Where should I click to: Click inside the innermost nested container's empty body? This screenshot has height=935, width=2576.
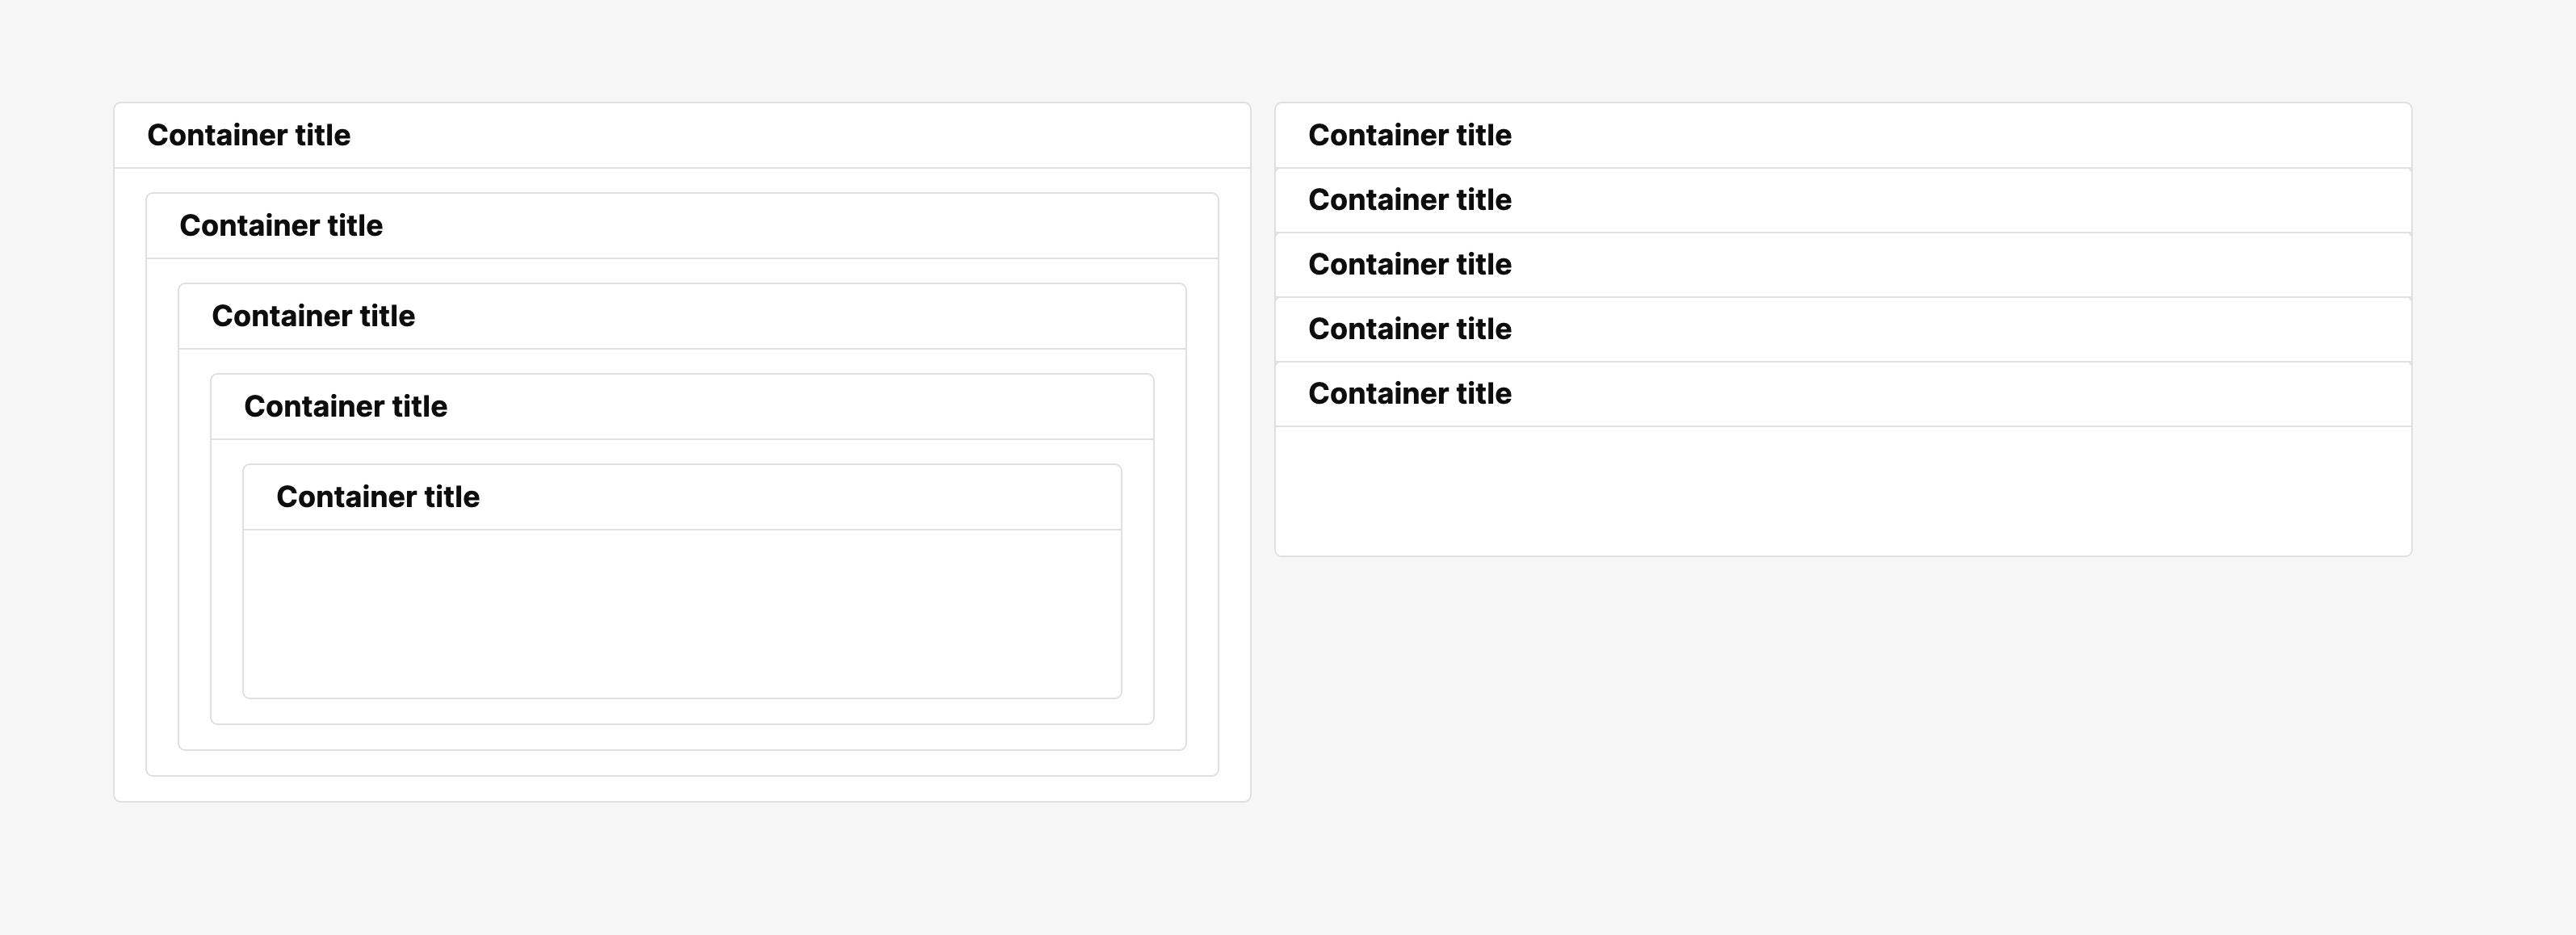tap(682, 613)
